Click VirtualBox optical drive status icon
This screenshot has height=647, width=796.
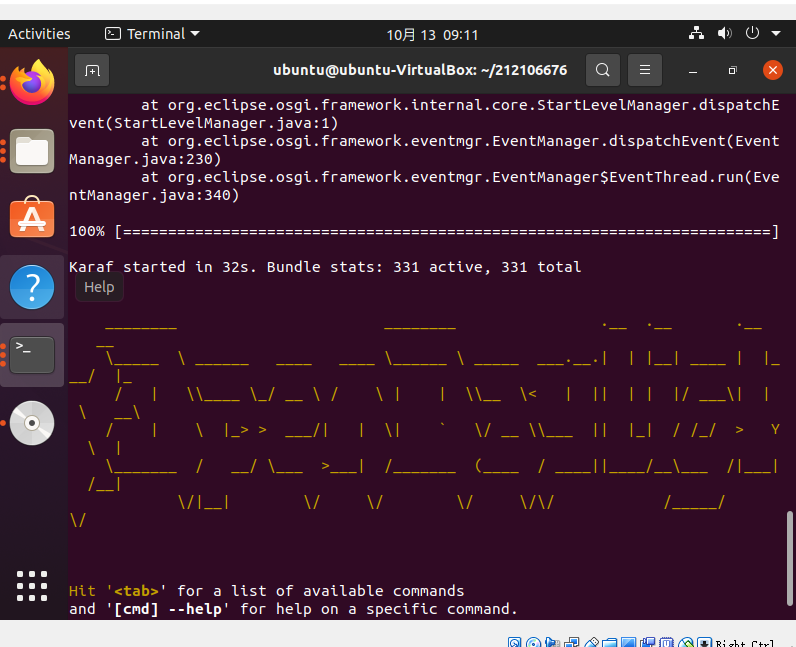pyautogui.click(x=534, y=642)
